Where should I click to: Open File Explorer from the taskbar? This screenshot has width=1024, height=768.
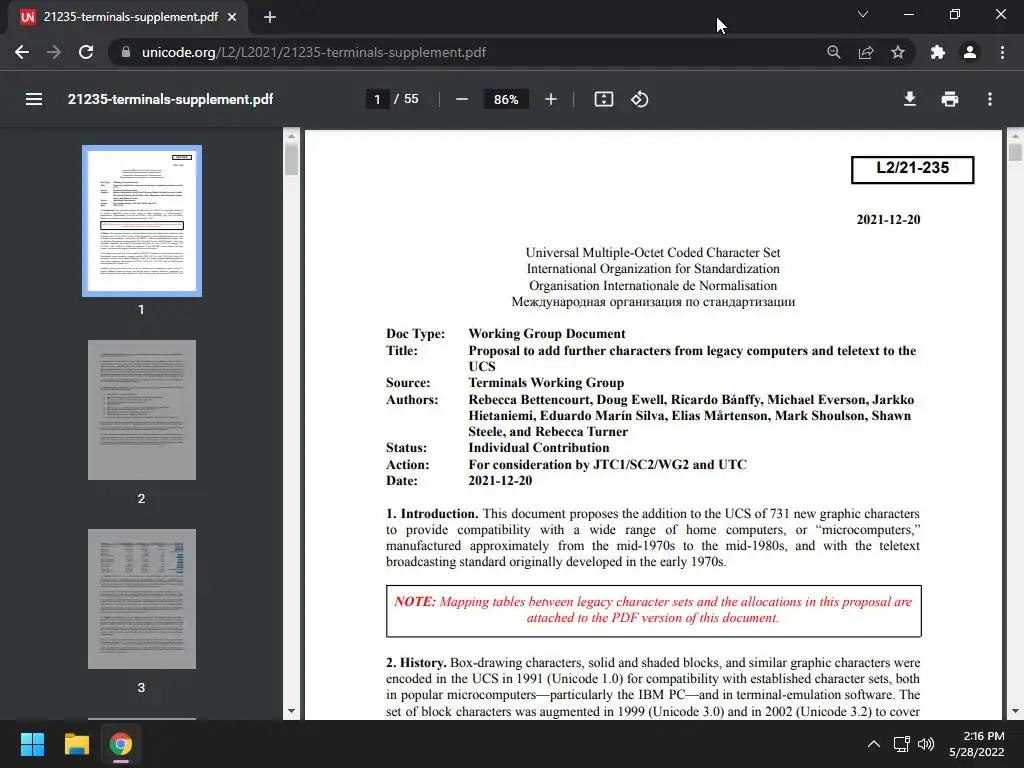click(x=76, y=744)
